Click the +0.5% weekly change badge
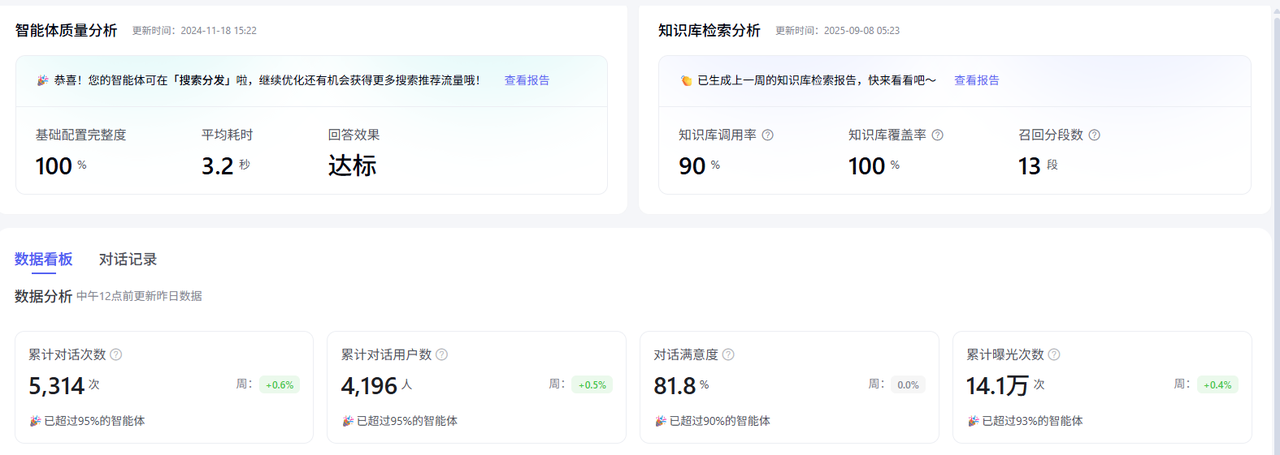1280x455 pixels. [x=592, y=385]
